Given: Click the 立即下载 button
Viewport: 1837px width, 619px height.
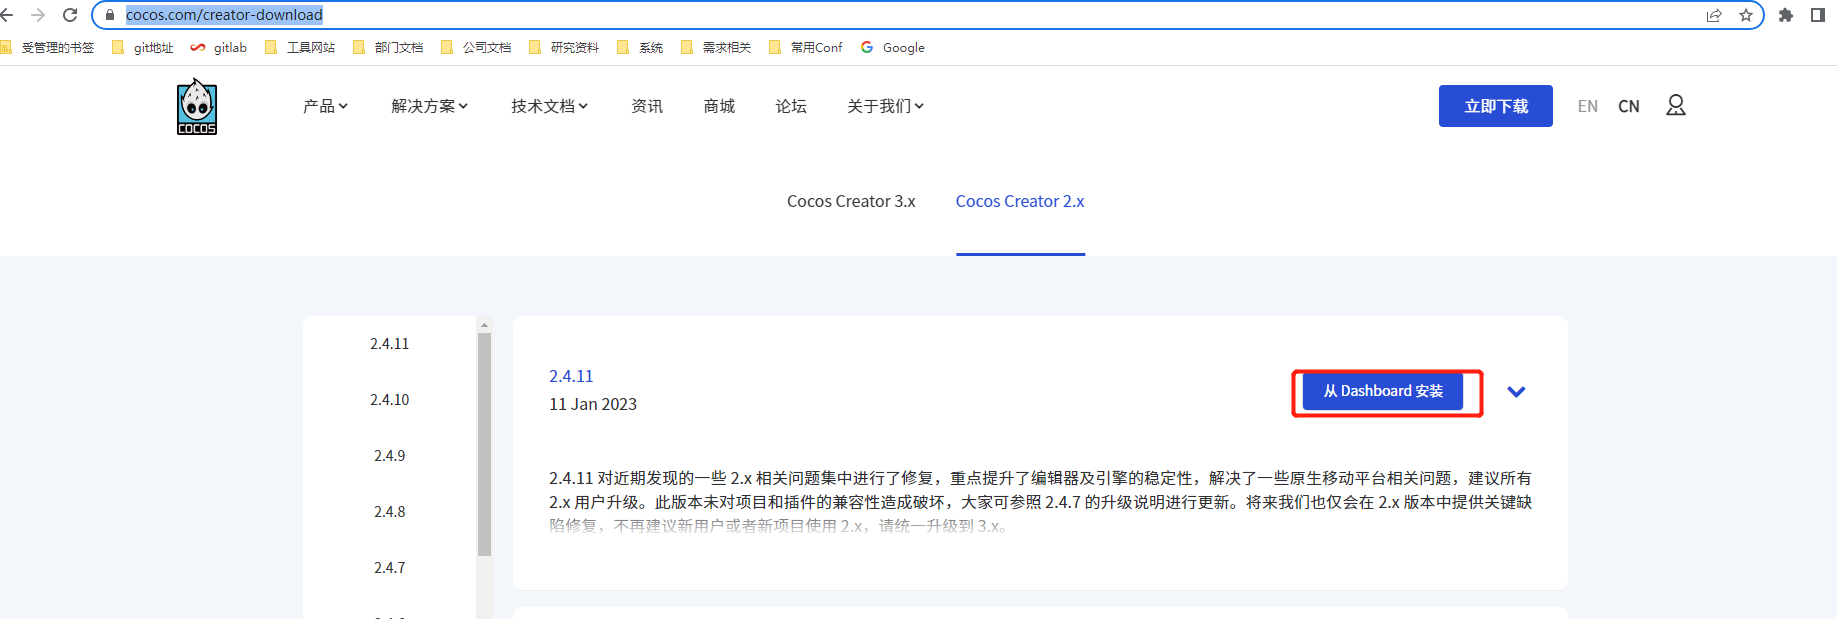Looking at the screenshot, I should [1496, 106].
